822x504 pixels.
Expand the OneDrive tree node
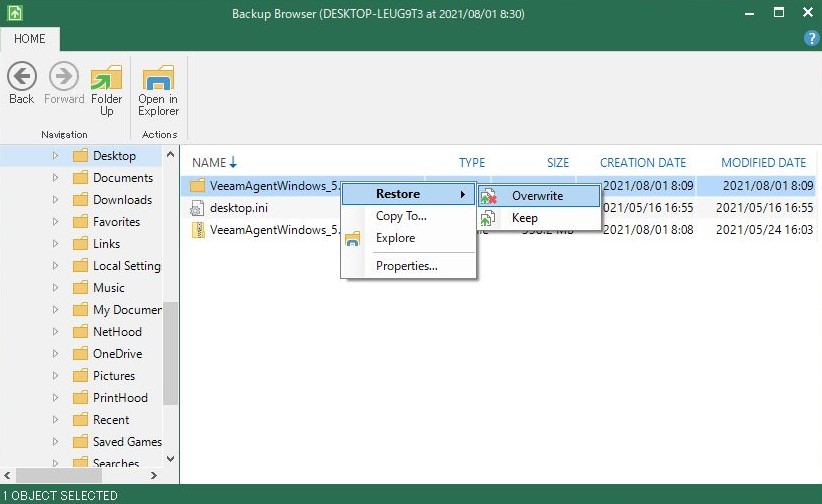click(x=55, y=354)
